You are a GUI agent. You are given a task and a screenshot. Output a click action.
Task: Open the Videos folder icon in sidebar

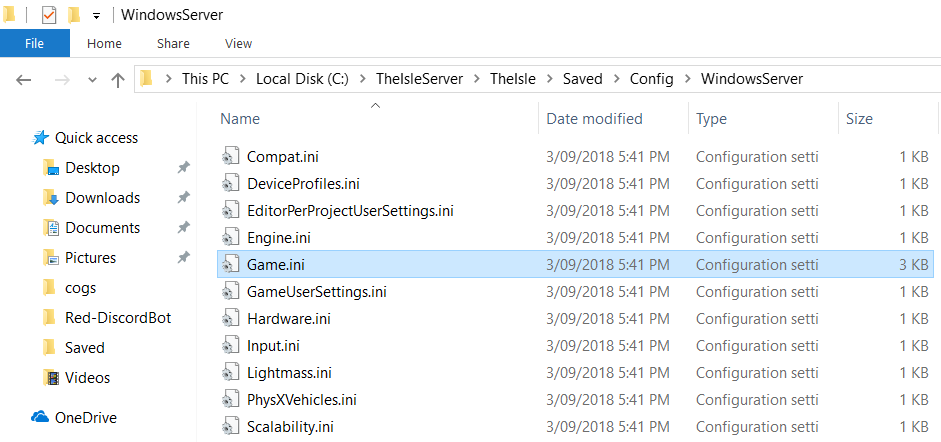[x=51, y=378]
